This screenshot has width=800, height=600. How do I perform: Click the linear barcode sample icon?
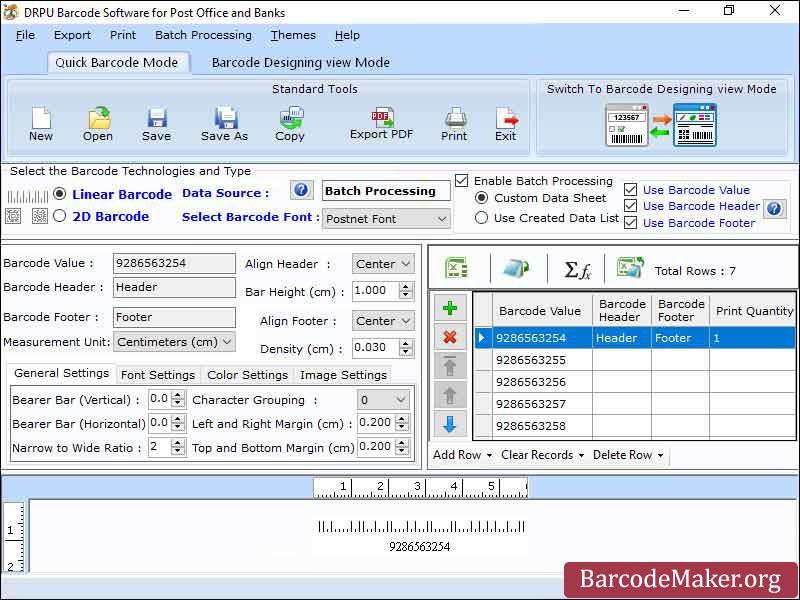click(28, 196)
